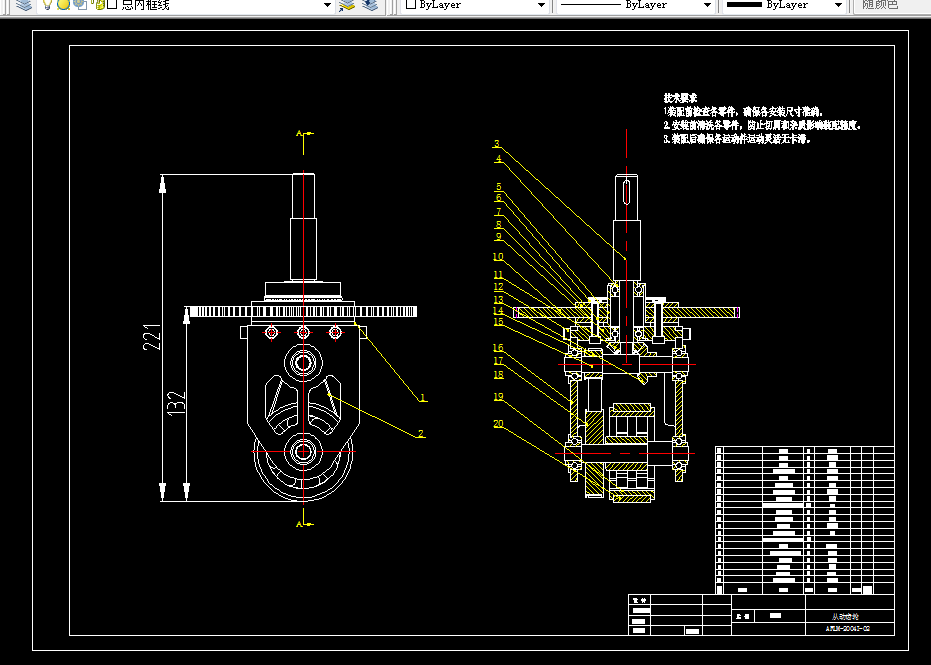Click part callout number 10
This screenshot has height=665, width=931.
498,256
